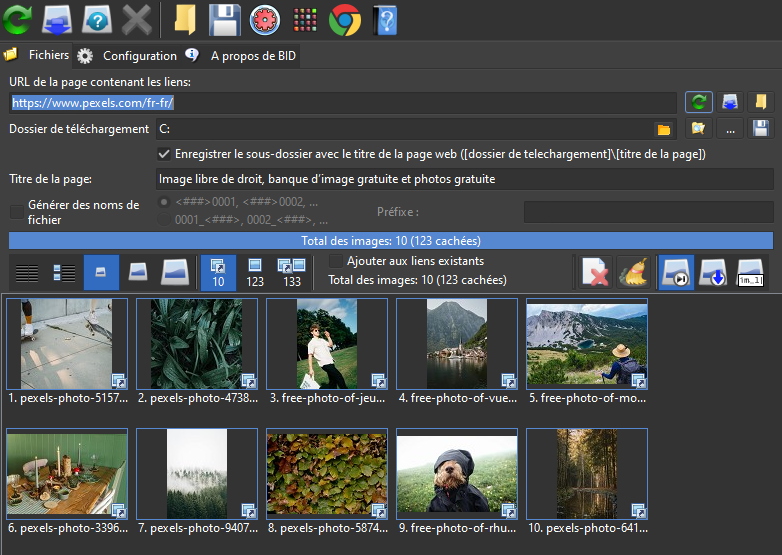
Task: Click the green refresh button beside URL field
Action: pyautogui.click(x=698, y=102)
